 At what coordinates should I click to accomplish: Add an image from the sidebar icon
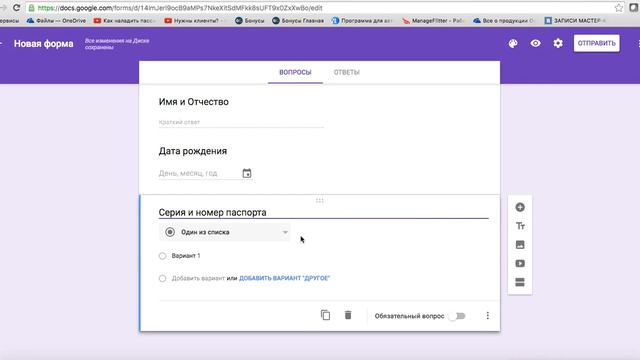520,244
